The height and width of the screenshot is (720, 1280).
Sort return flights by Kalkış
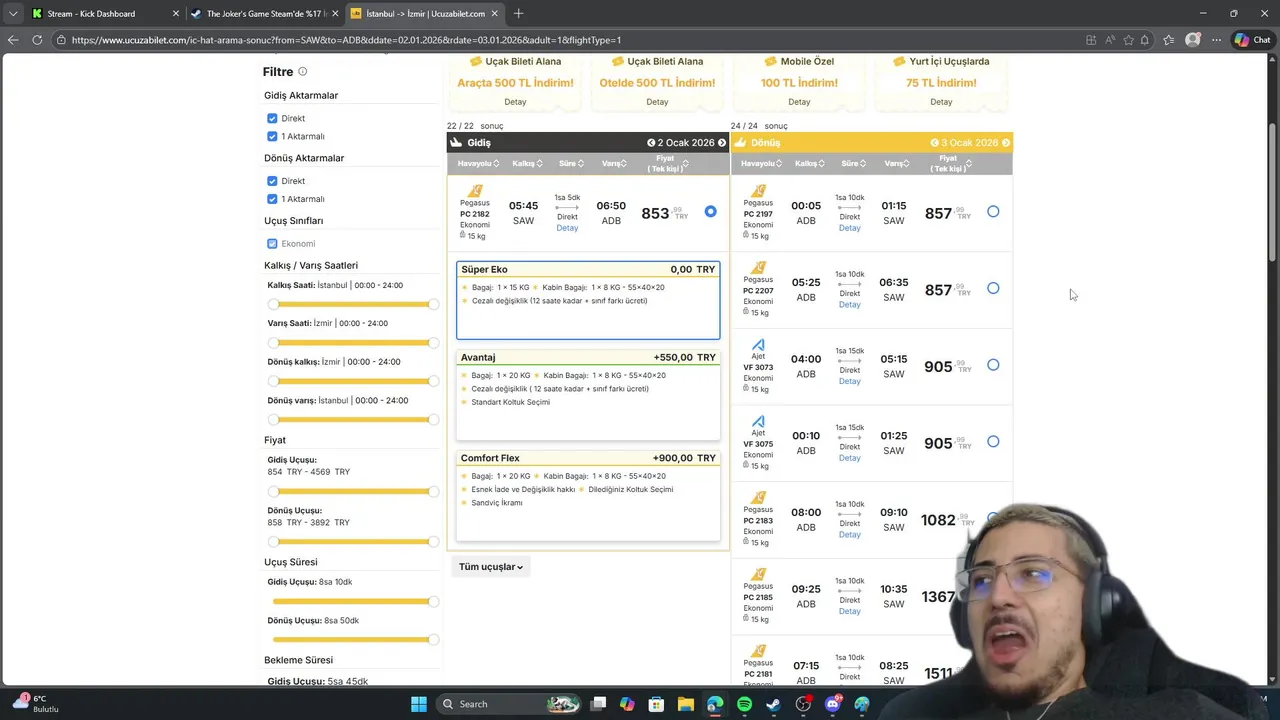[810, 163]
